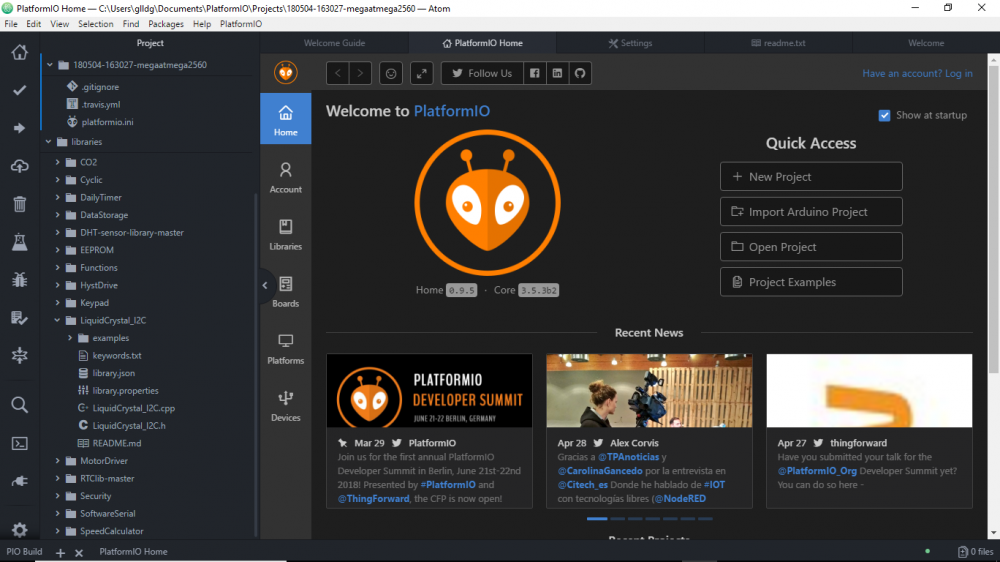The height and width of the screenshot is (562, 1000).
Task: Click the @ThingForward link in news card
Action: (x=373, y=499)
